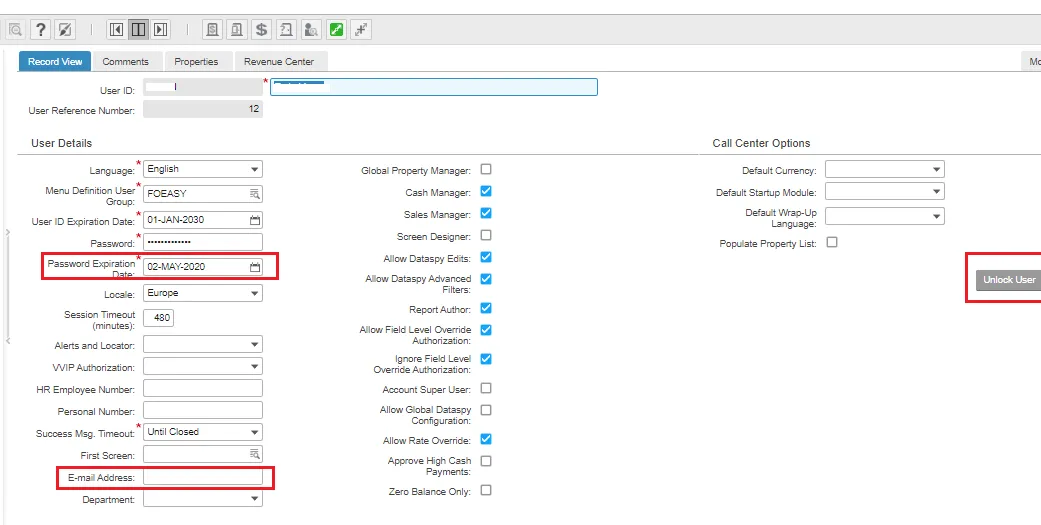Enable the Screen Designer checkbox
Viewport: 1041px width, 525px height.
[x=486, y=235]
